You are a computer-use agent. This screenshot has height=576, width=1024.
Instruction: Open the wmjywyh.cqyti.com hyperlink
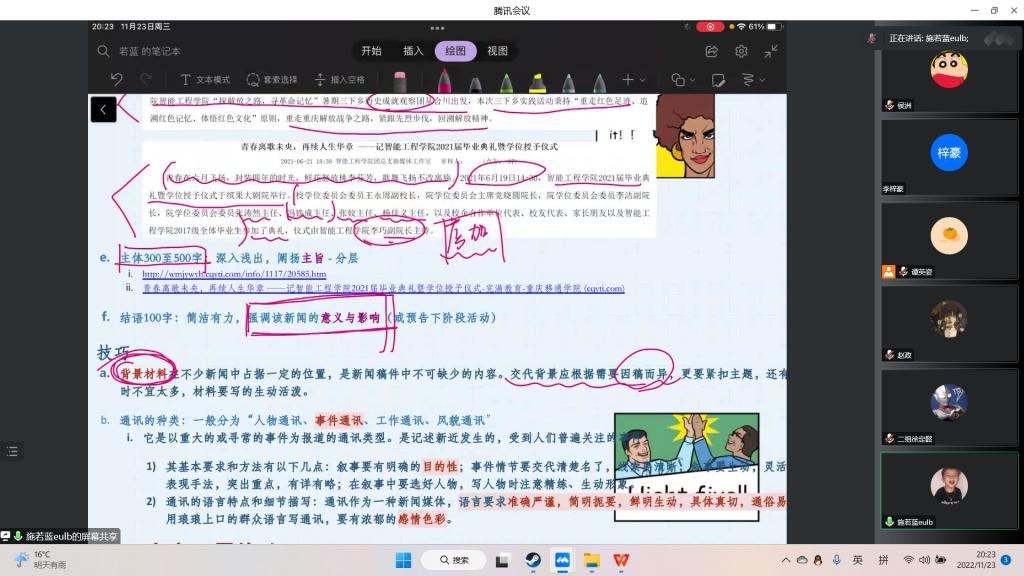(x=234, y=274)
